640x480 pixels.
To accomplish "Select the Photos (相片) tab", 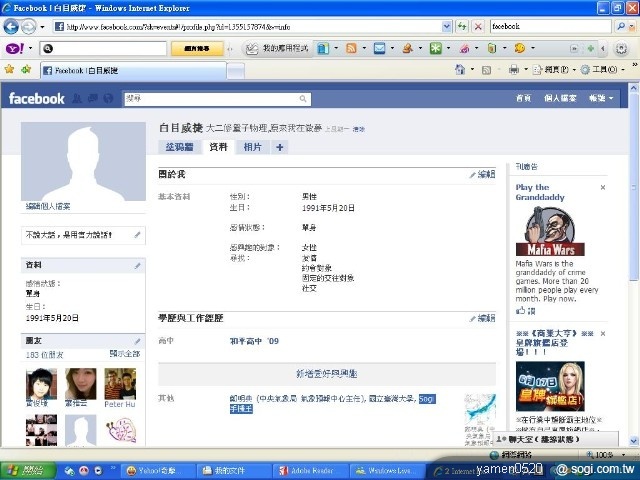I will coord(252,147).
